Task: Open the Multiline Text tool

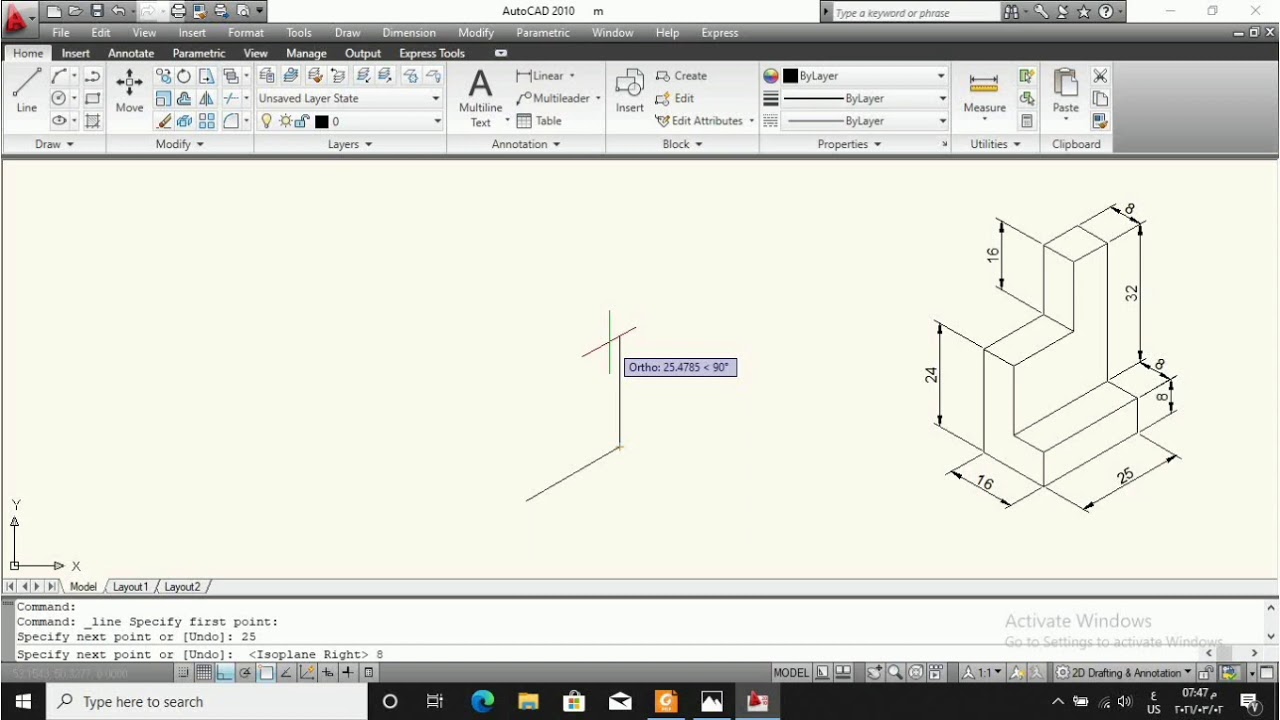Action: pos(481,98)
